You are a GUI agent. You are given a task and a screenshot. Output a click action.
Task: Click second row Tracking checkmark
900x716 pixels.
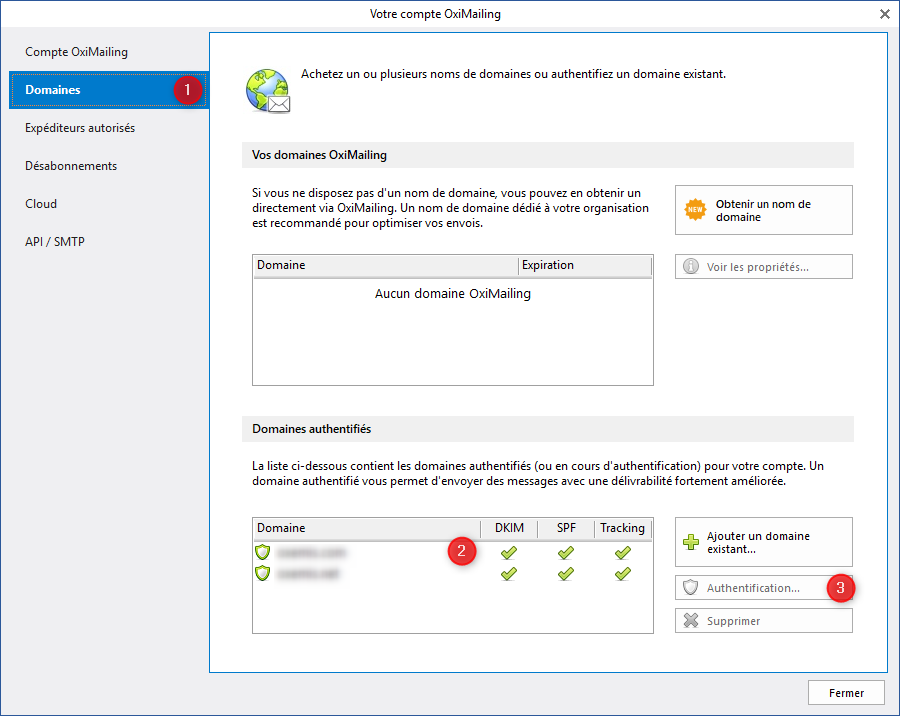(623, 573)
